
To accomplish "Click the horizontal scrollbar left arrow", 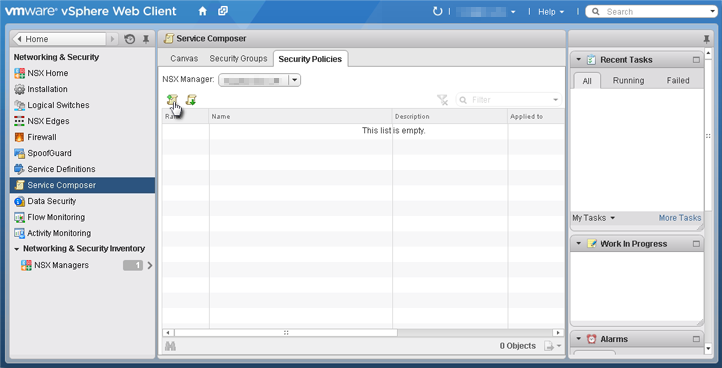I will (168, 333).
